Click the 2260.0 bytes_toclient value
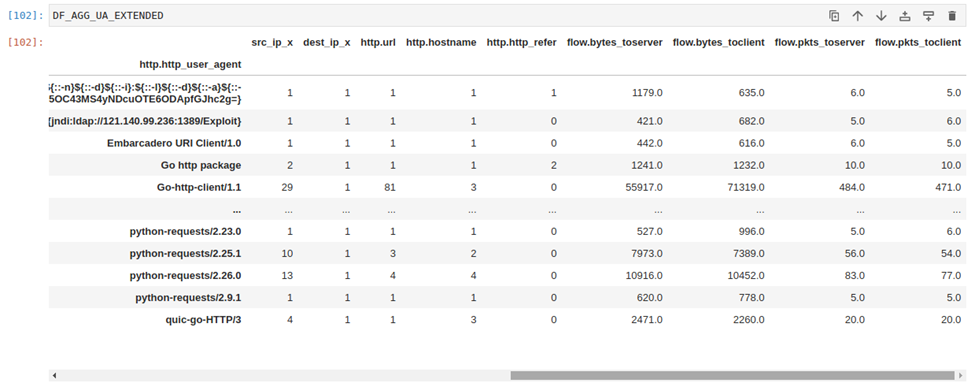The image size is (975, 383). coord(749,320)
